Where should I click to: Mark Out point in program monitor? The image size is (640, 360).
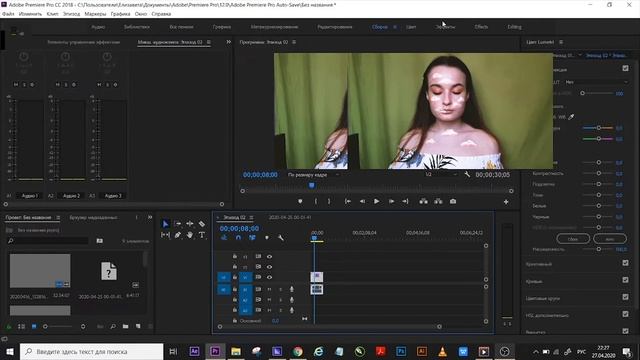[329, 201]
